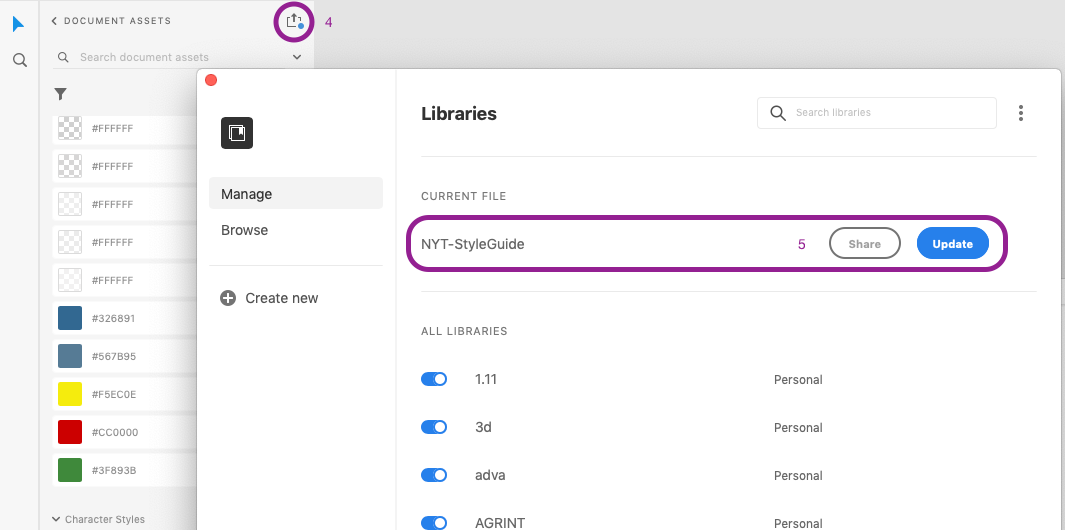Open the assets filter funnel icon
This screenshot has width=1065, height=530.
[60, 94]
